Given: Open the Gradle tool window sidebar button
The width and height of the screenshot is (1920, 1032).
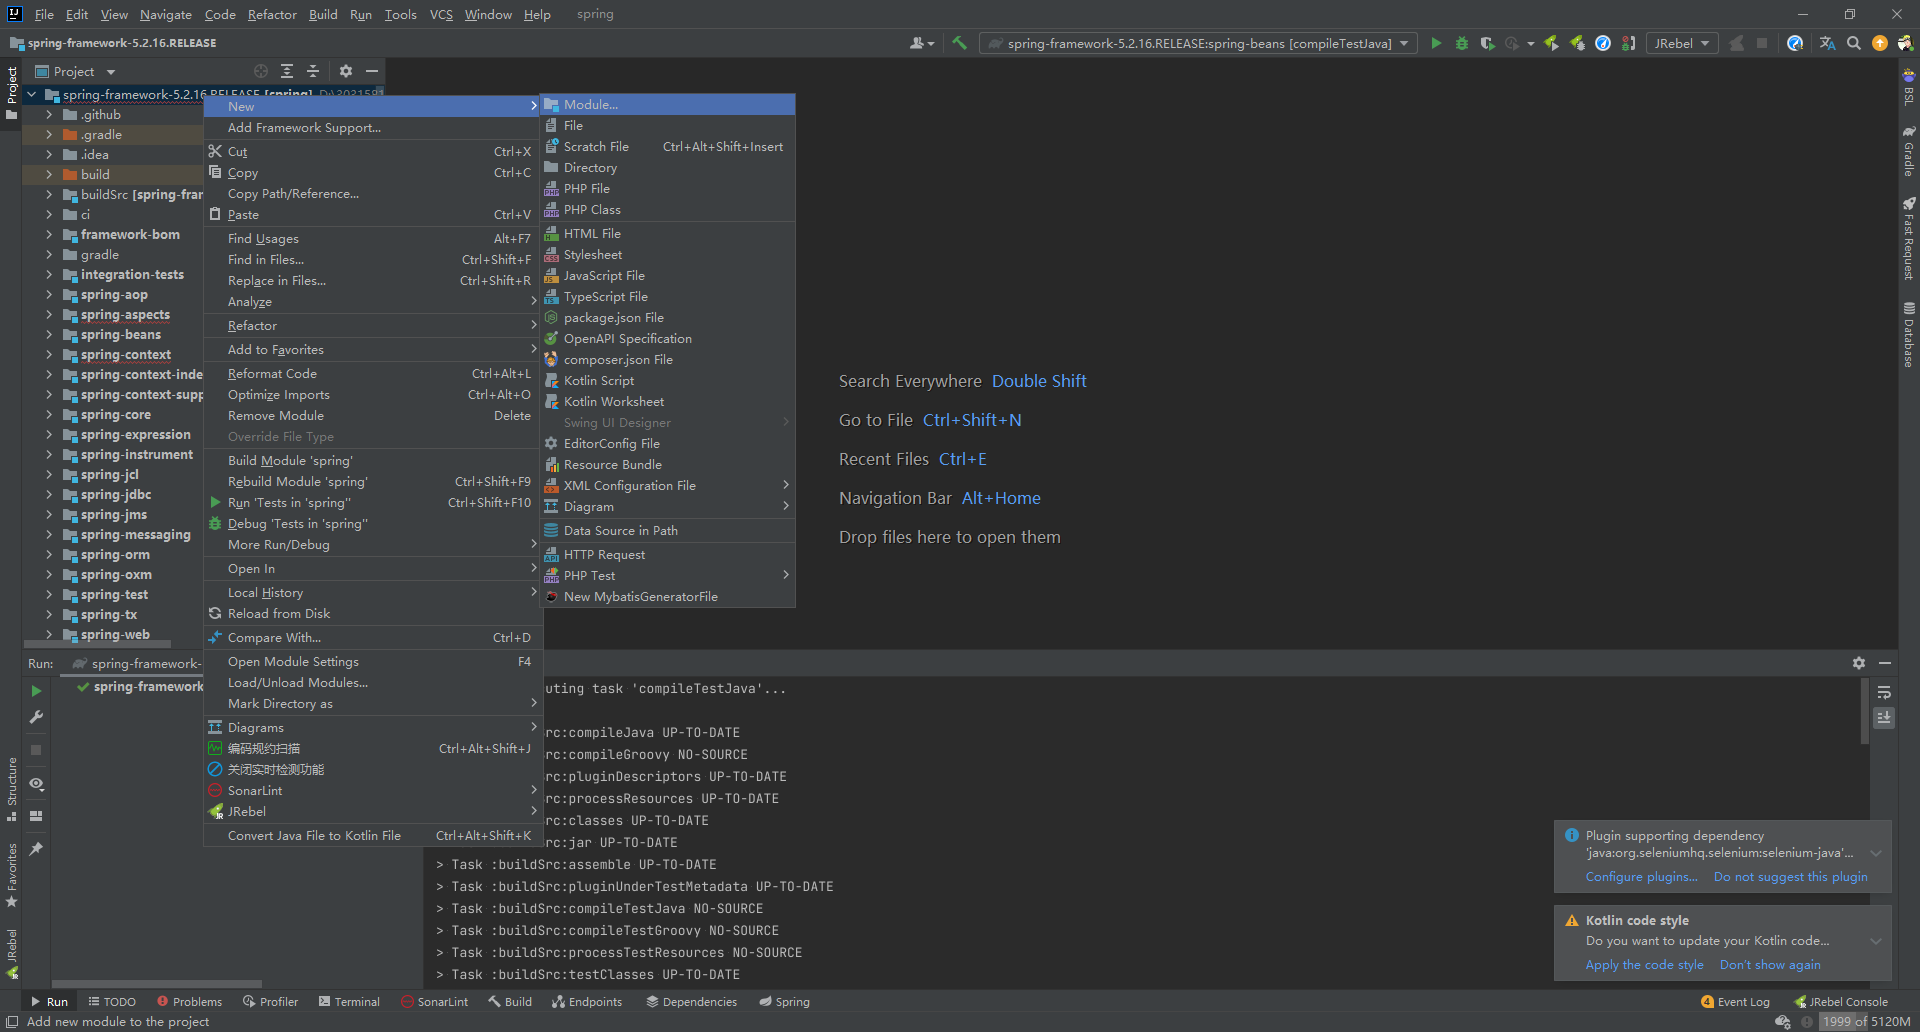Looking at the screenshot, I should tap(1909, 151).
